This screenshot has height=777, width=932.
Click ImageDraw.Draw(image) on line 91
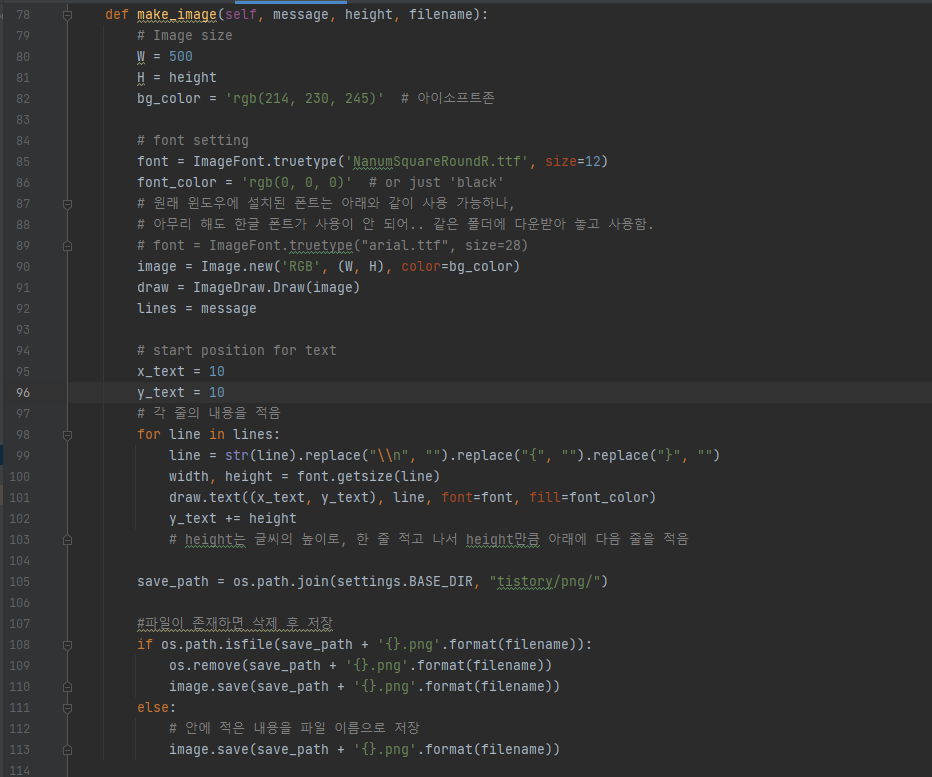coord(276,288)
